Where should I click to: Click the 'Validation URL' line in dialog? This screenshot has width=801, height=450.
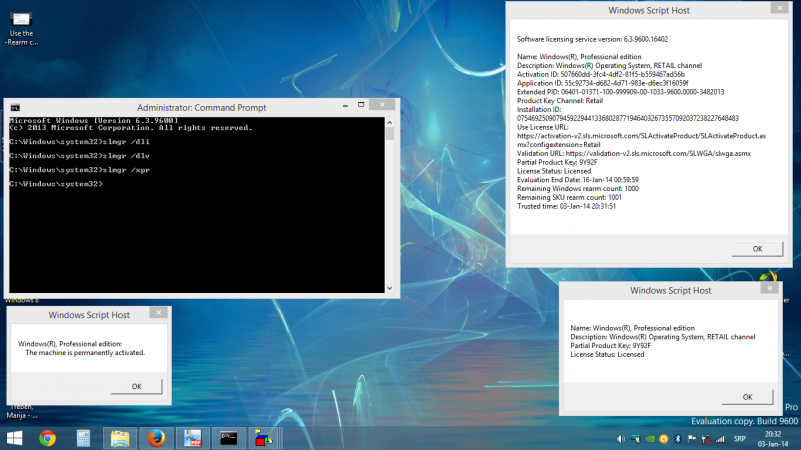coord(634,153)
